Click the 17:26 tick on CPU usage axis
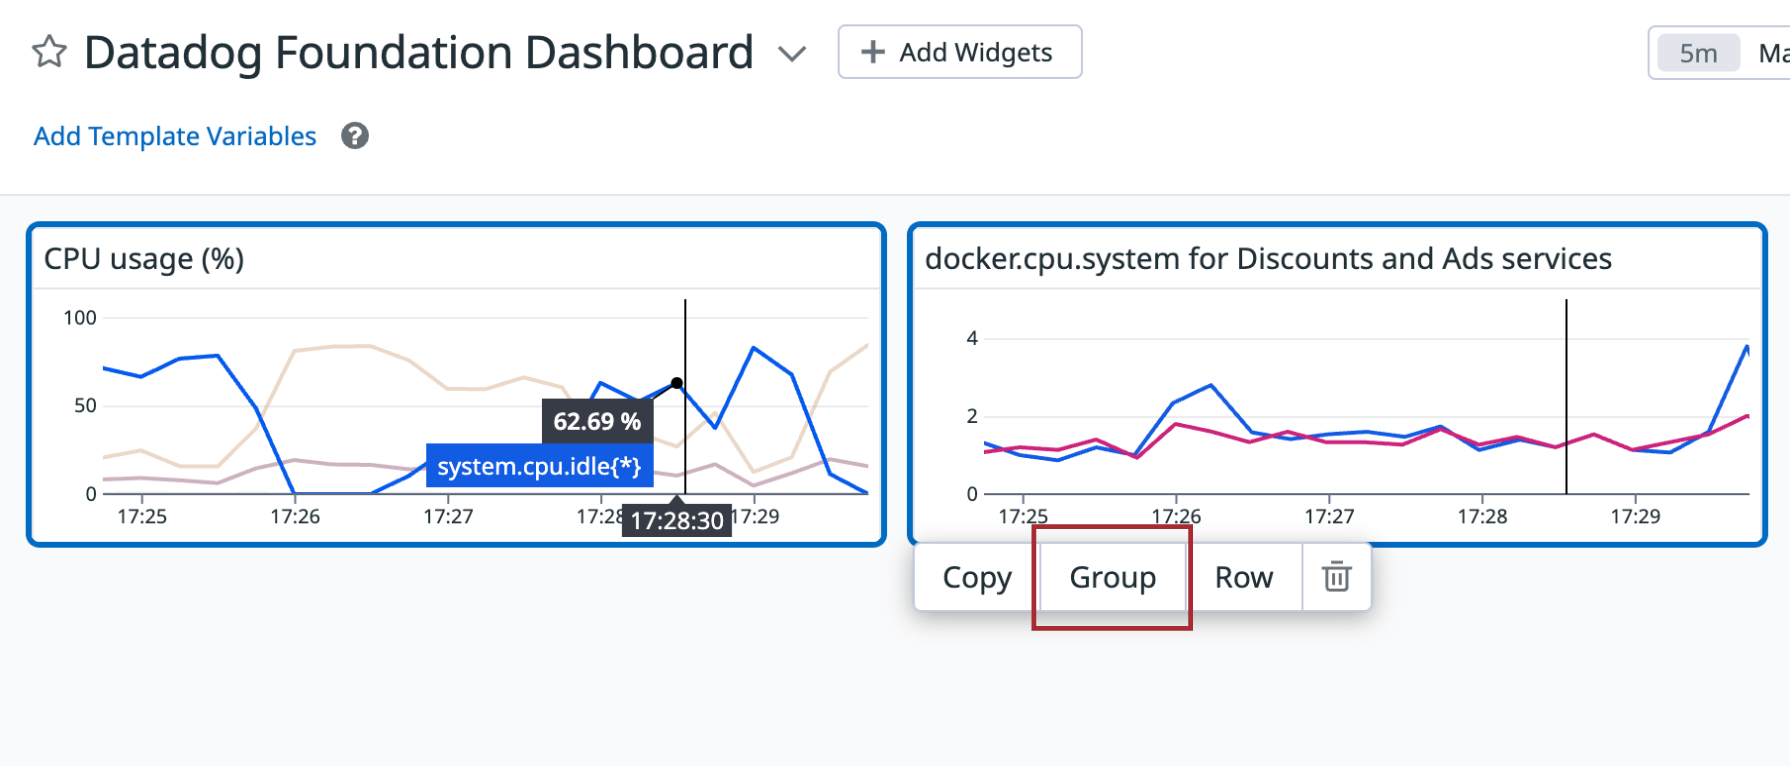This screenshot has height=766, width=1790. pyautogui.click(x=295, y=516)
